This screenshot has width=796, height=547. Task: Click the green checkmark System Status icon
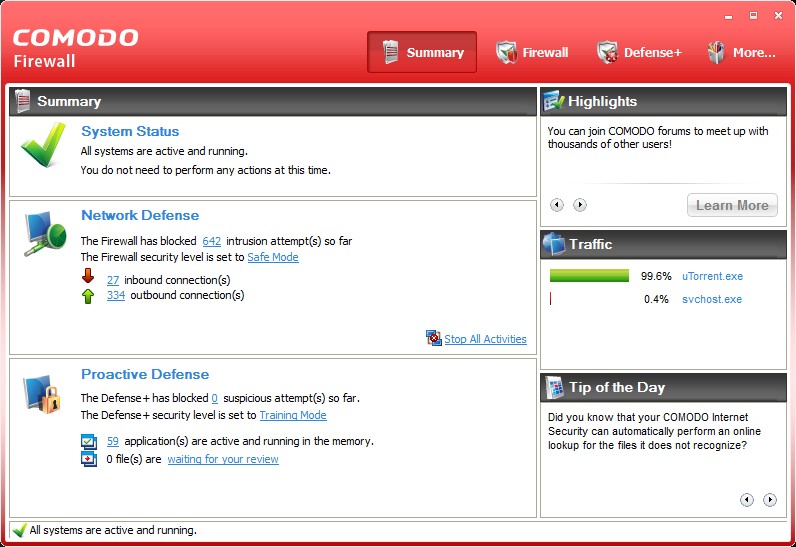pos(44,145)
